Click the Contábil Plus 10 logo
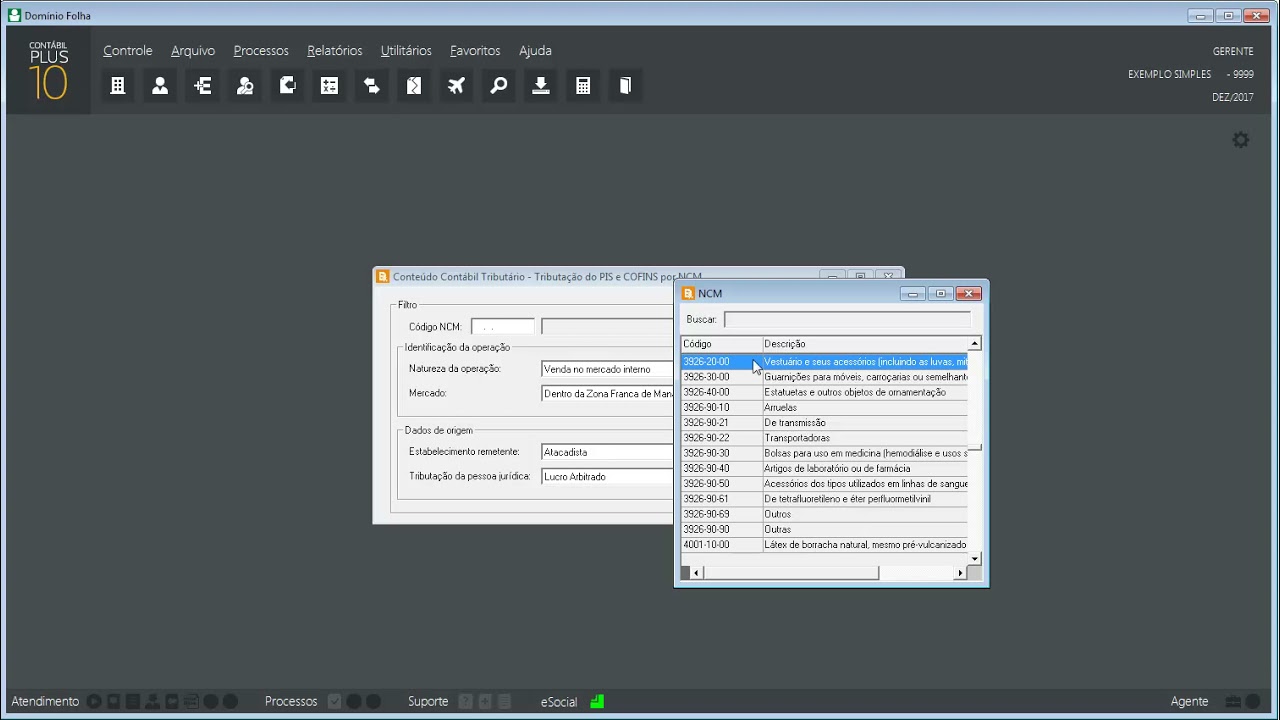Image resolution: width=1280 pixels, height=720 pixels. (48, 70)
